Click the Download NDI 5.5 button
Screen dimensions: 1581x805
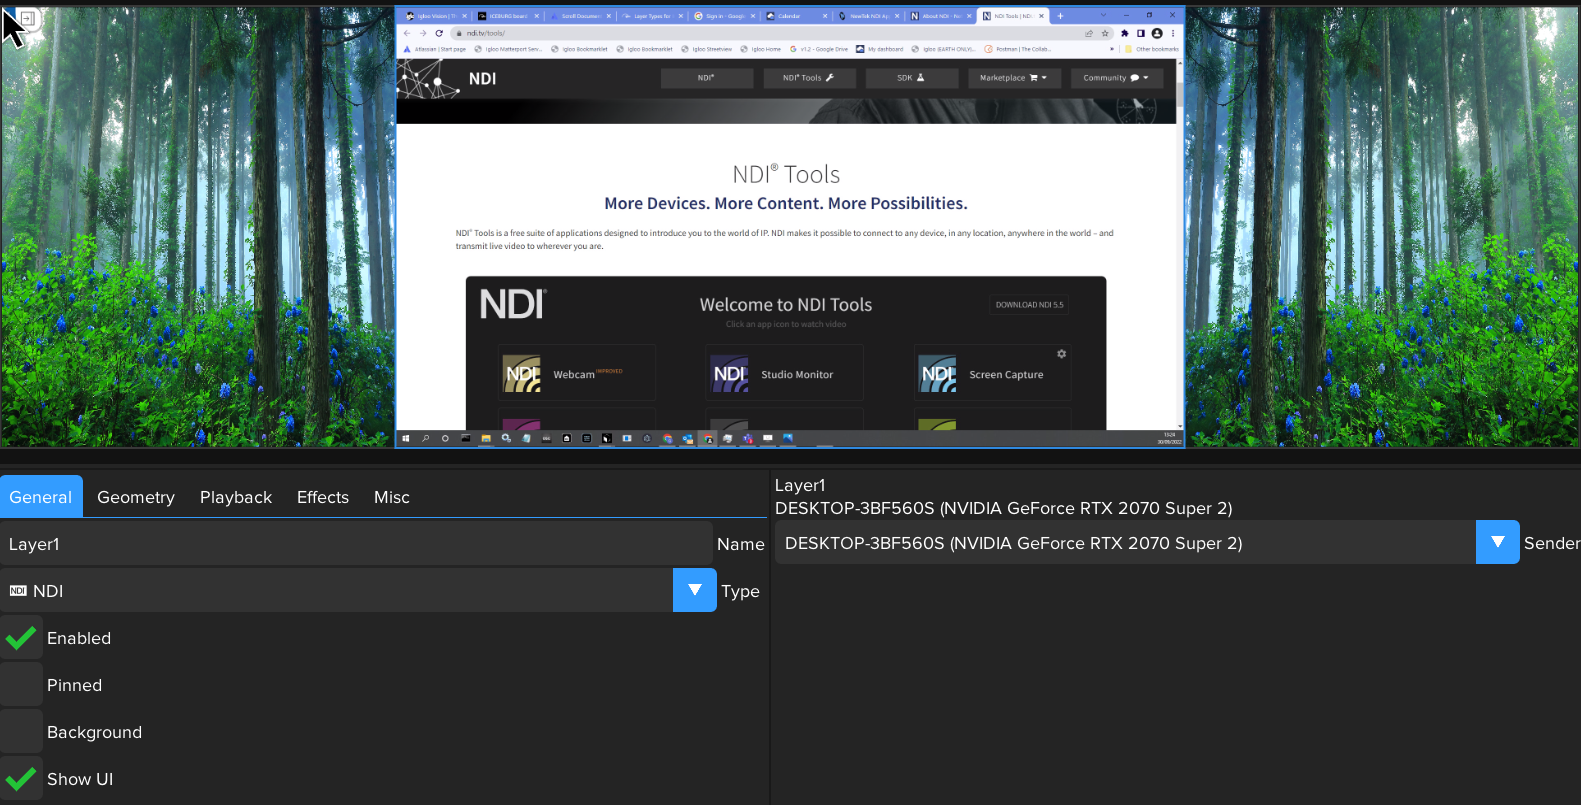pyautogui.click(x=1029, y=305)
